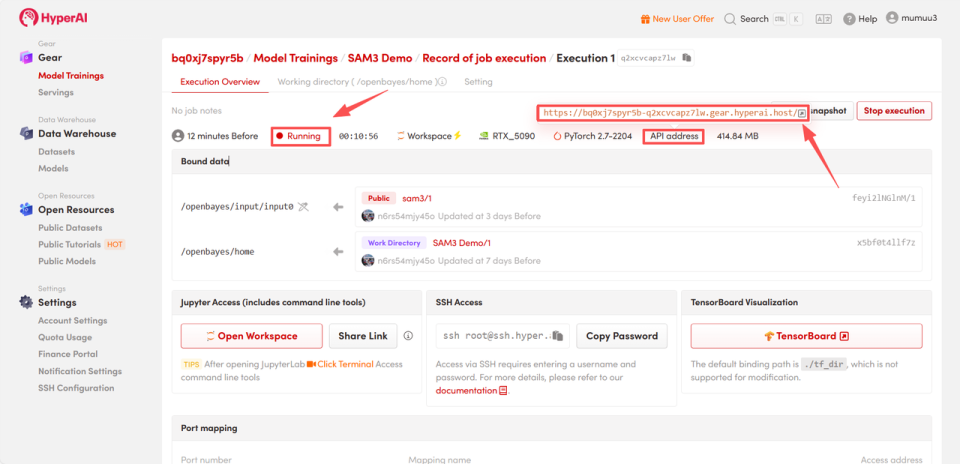The height and width of the screenshot is (464, 960).
Task: Open the API address link icon
Action: pos(802,113)
